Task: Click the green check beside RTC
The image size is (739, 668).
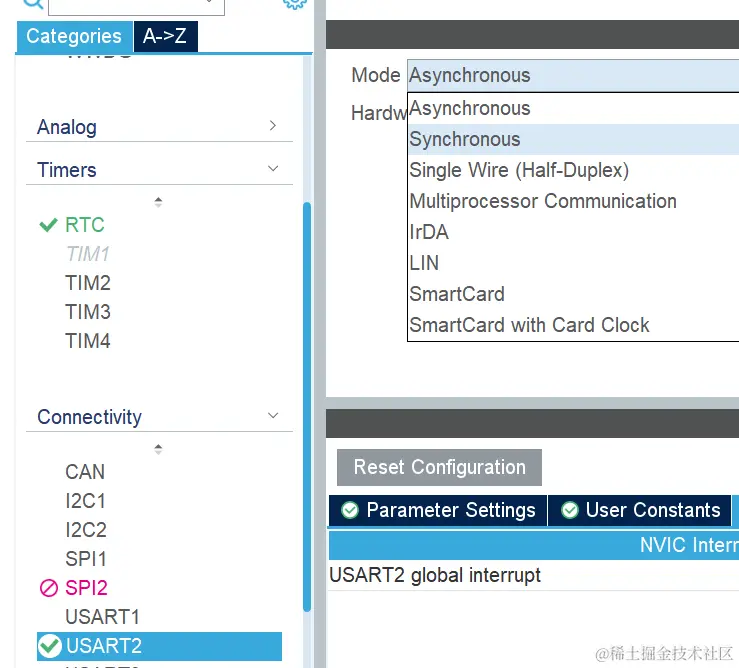Action: (x=48, y=225)
